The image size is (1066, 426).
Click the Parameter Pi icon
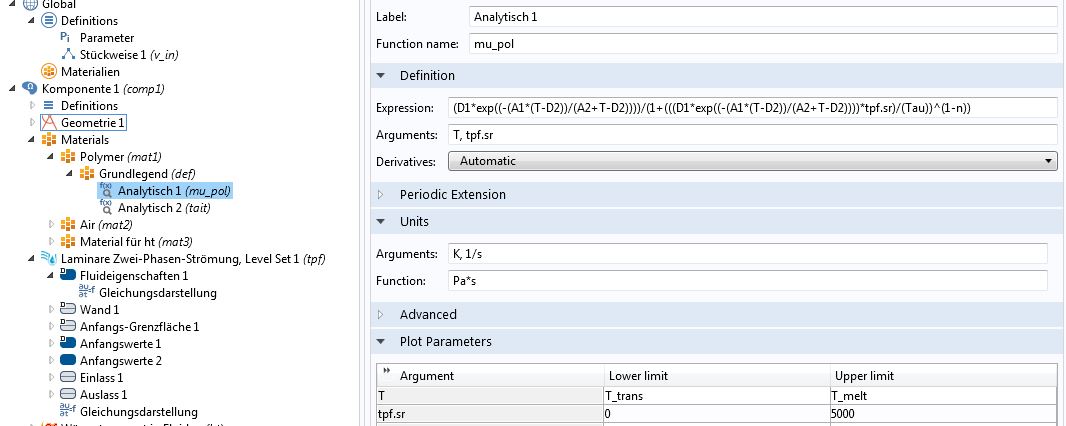click(67, 38)
